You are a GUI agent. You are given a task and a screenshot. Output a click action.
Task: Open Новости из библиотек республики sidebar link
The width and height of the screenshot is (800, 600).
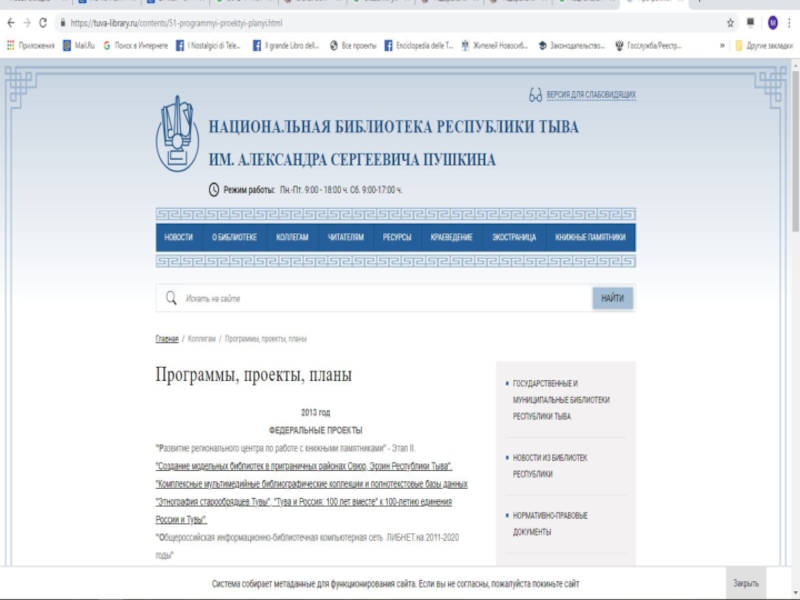tap(550, 466)
